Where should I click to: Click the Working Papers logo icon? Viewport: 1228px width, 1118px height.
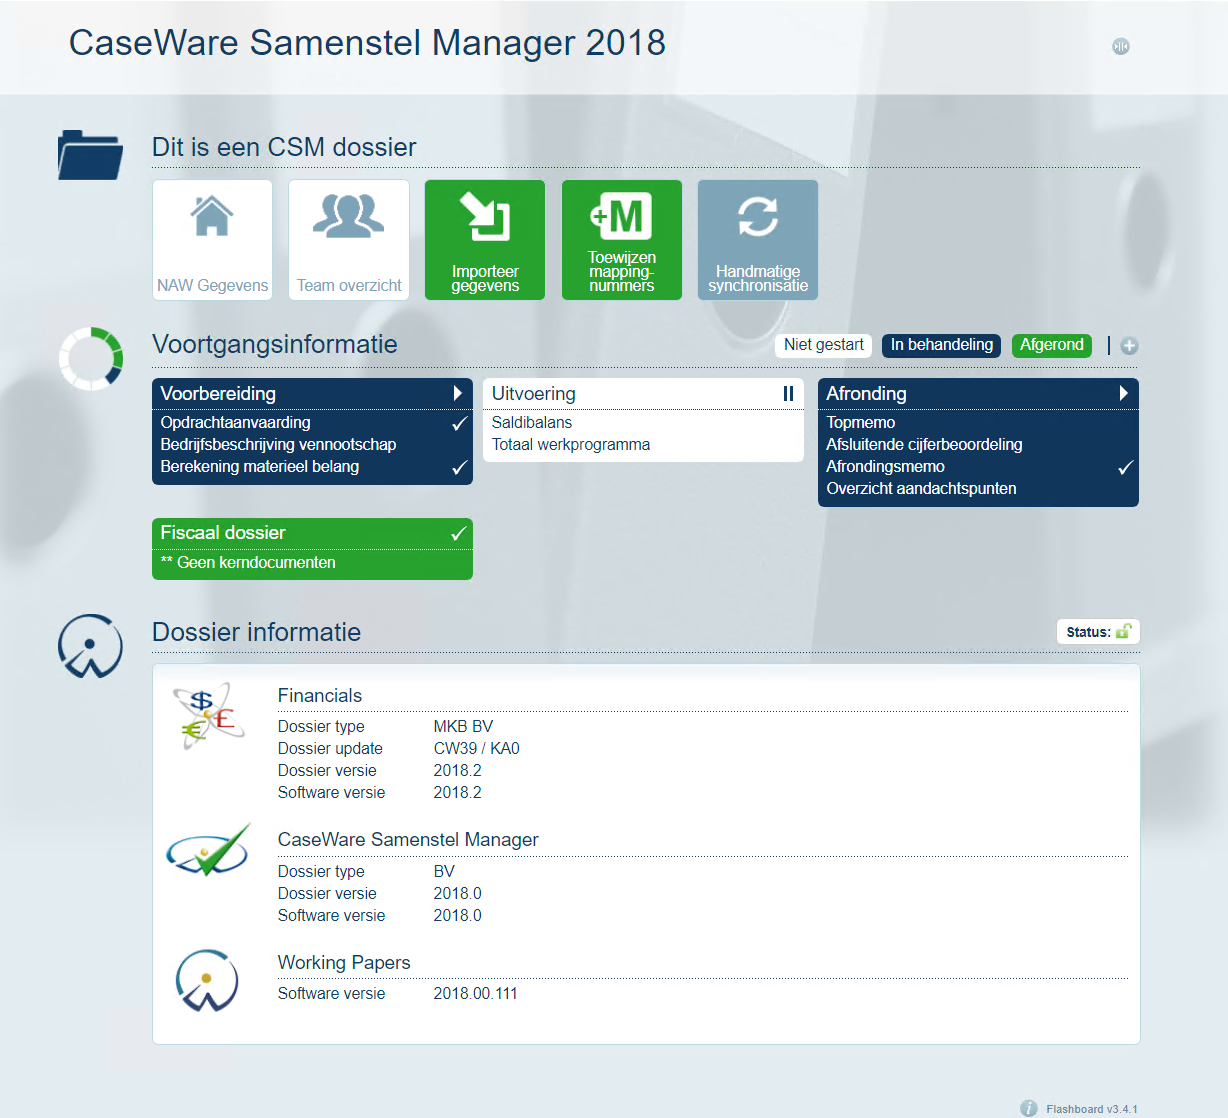pyautogui.click(x=207, y=981)
